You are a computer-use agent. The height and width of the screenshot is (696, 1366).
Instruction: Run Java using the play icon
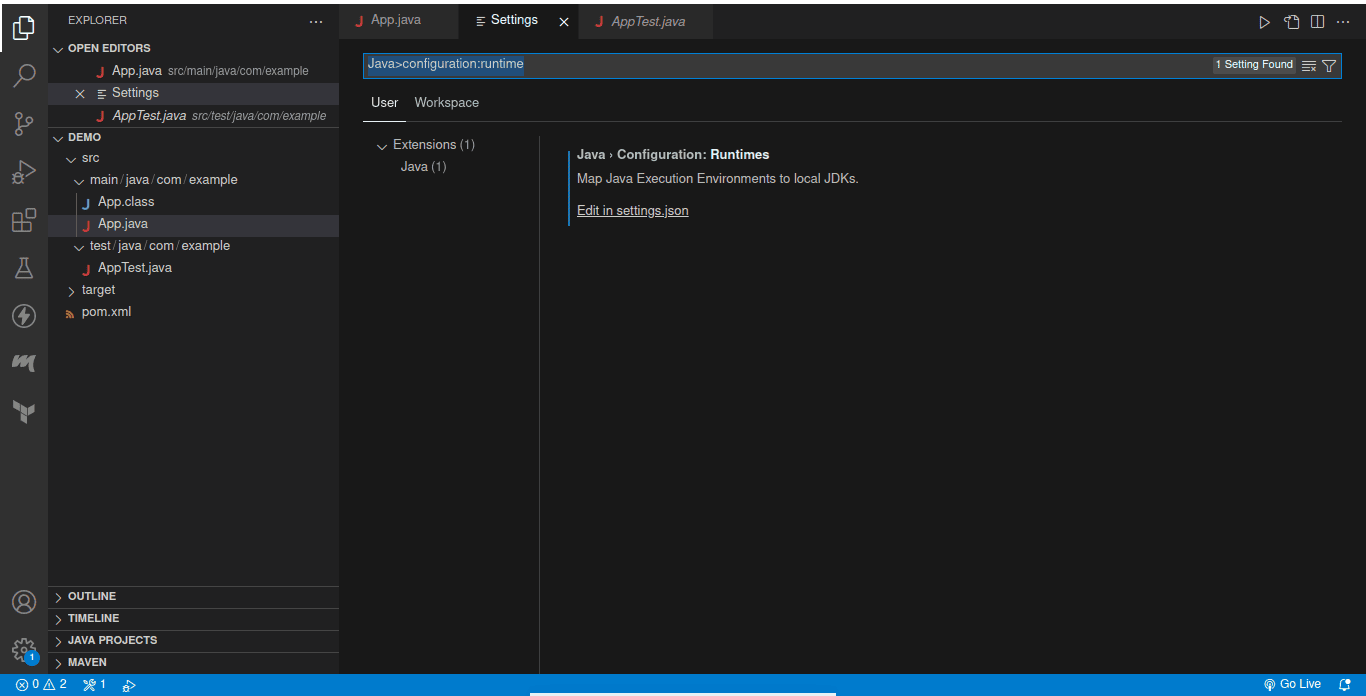[1264, 21]
